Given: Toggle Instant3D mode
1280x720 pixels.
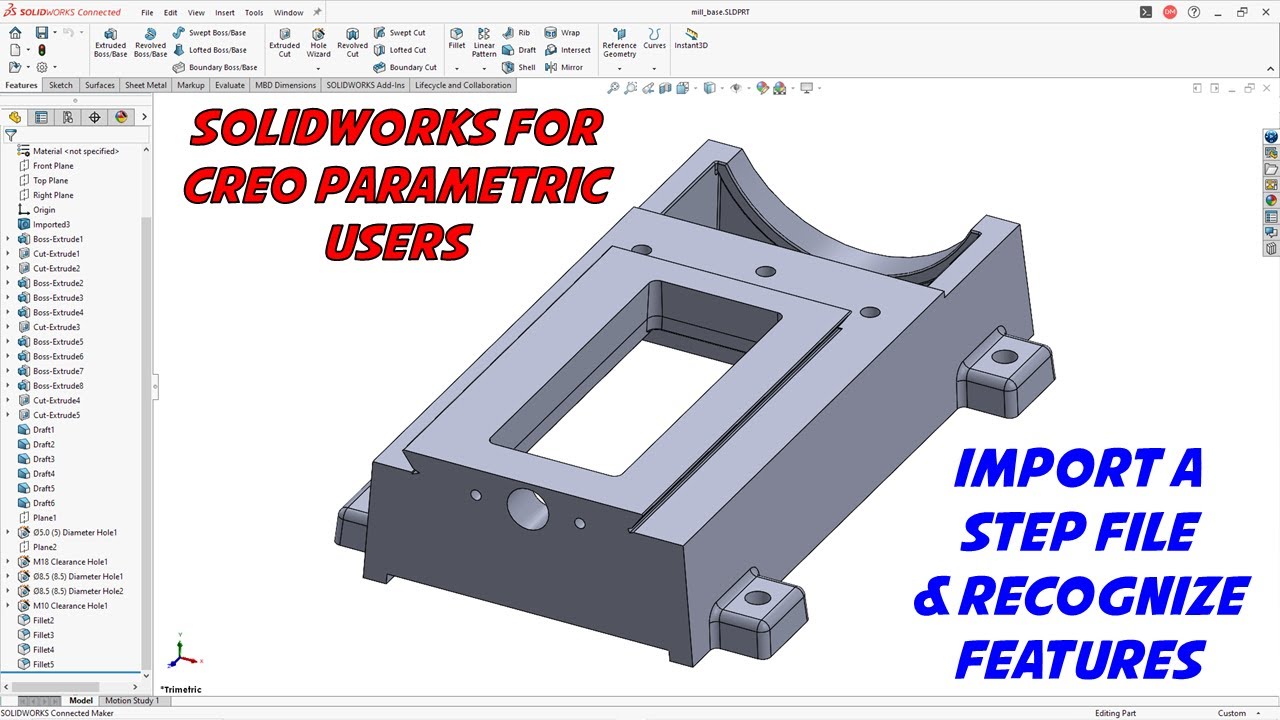Looking at the screenshot, I should [691, 38].
